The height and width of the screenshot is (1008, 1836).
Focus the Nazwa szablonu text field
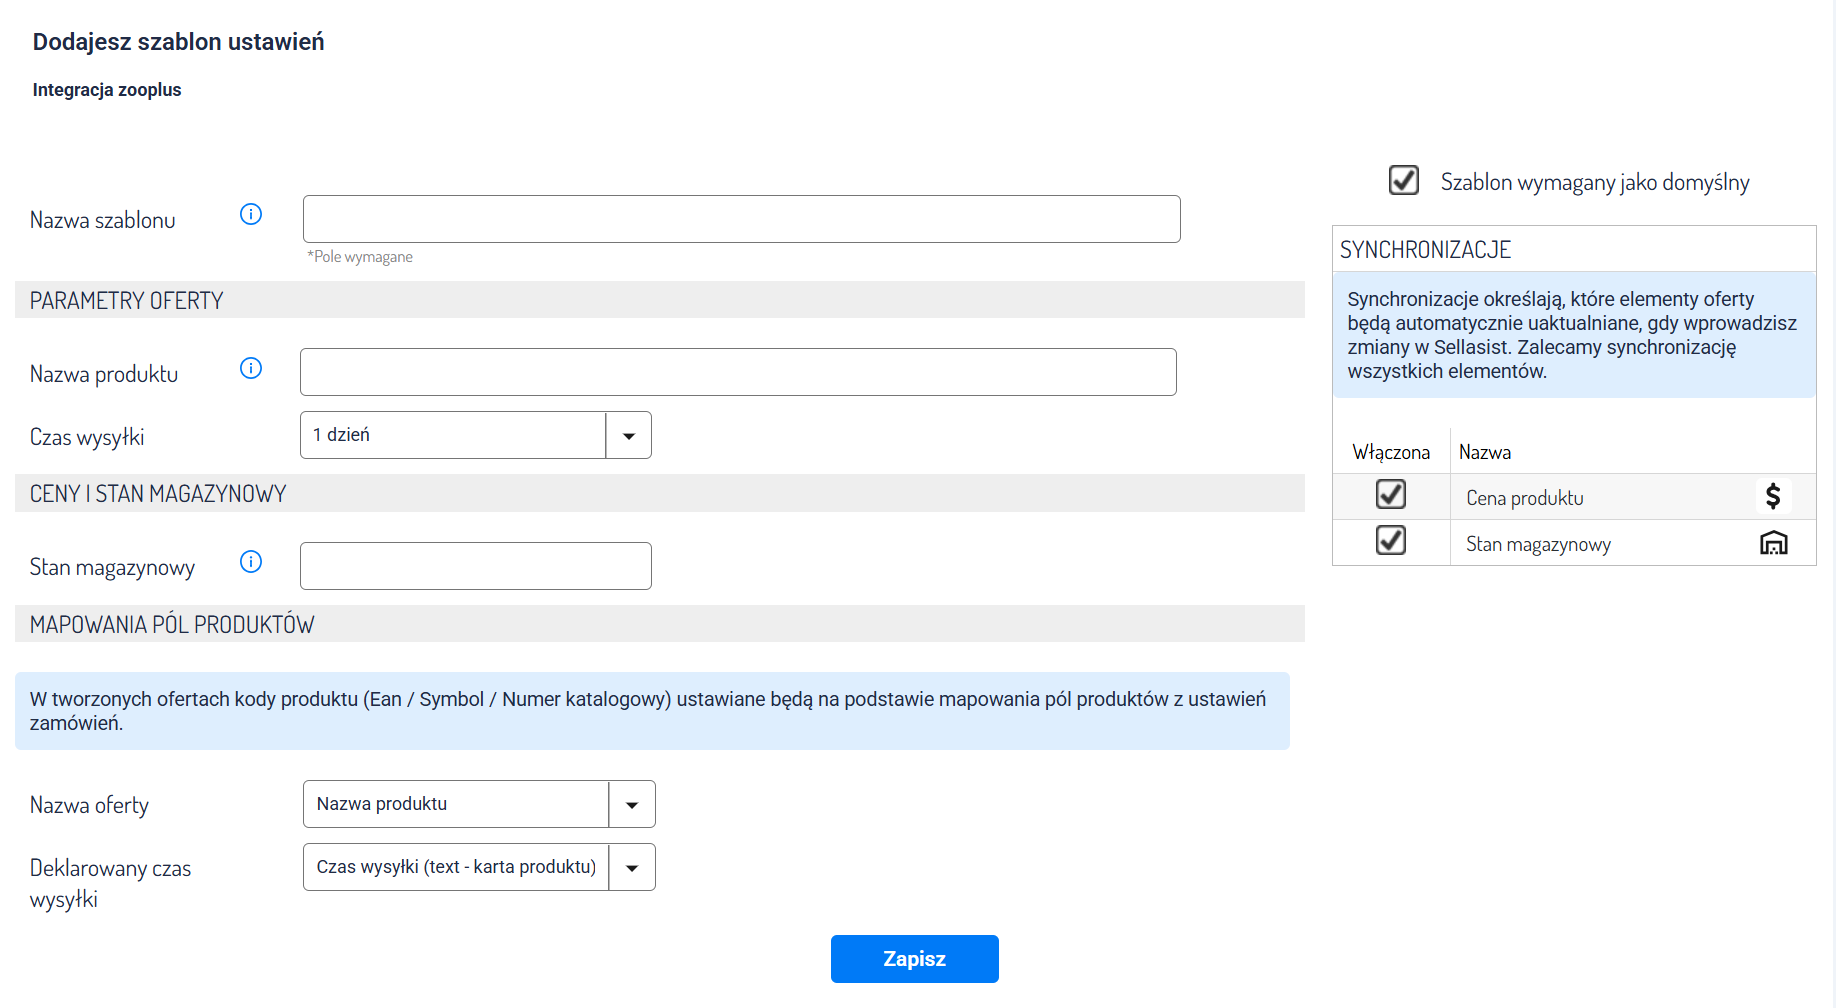tap(741, 219)
